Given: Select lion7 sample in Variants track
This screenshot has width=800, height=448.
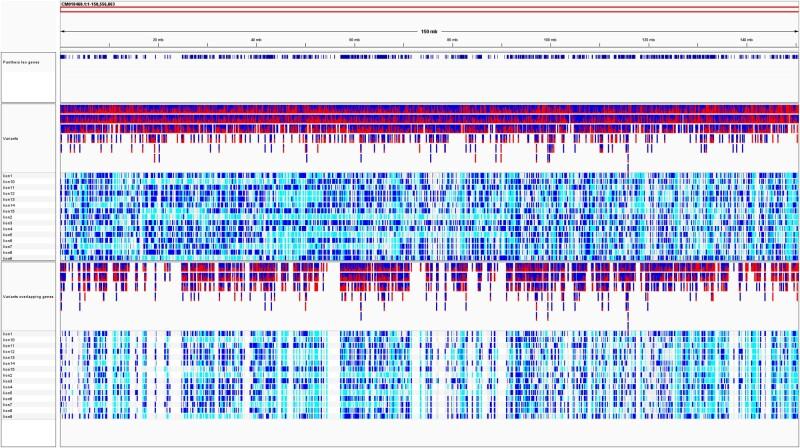Looking at the screenshot, I should pos(7,246).
